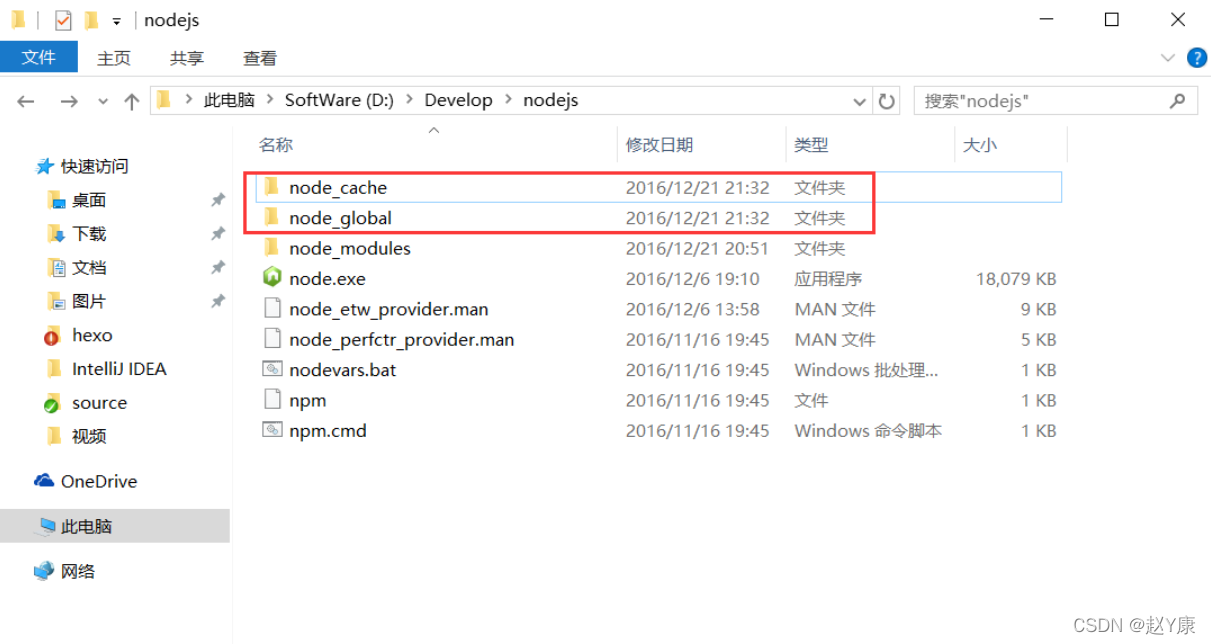Open Quick access in the navigation pane
The height and width of the screenshot is (644, 1211).
tap(83, 166)
